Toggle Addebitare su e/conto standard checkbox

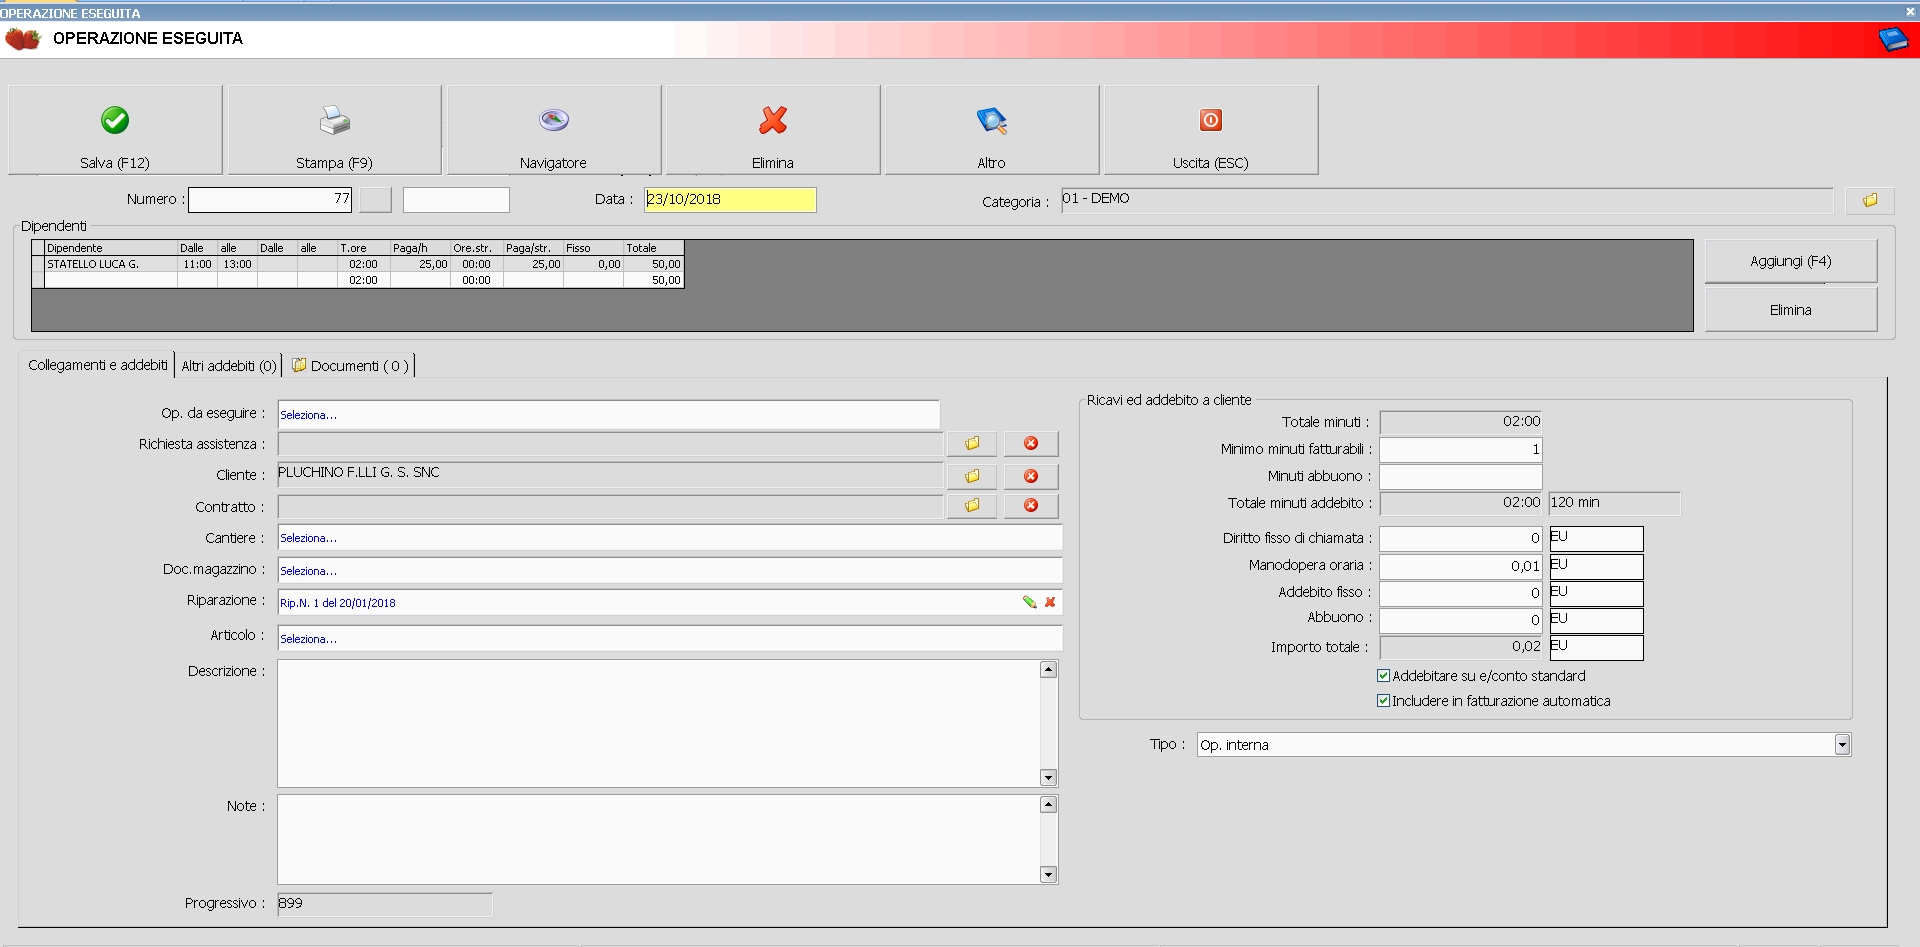click(x=1383, y=676)
